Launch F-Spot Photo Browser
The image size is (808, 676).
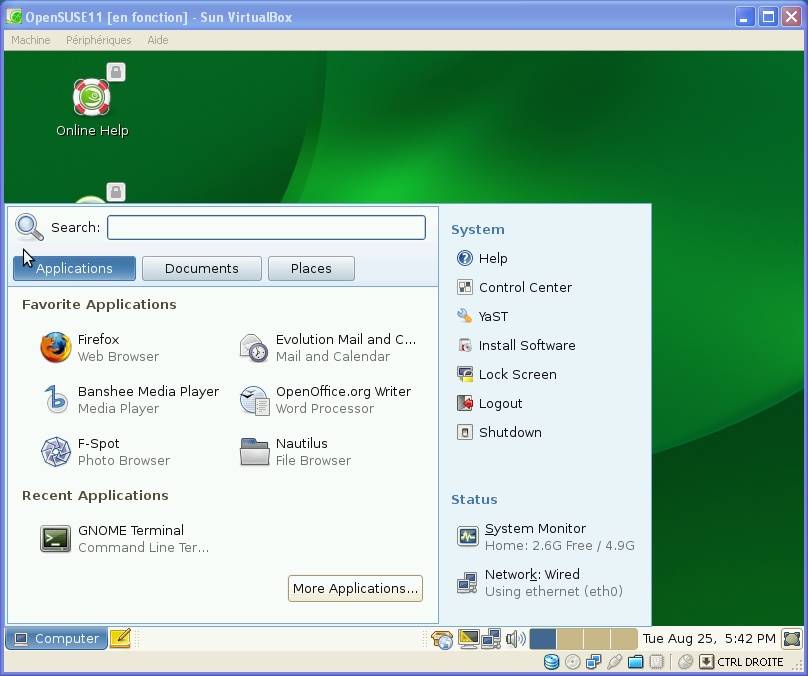[105, 452]
